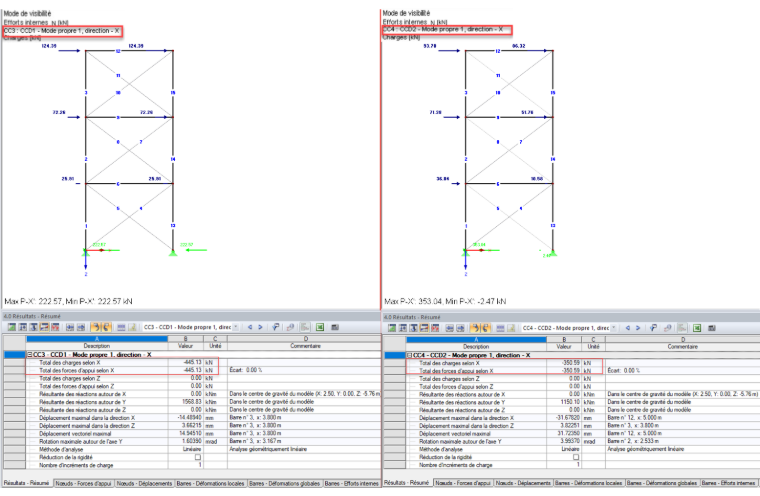This screenshot has width=760, height=496.
Task: Click the red-marked table icon in right results toolbar
Action: click(x=435, y=328)
